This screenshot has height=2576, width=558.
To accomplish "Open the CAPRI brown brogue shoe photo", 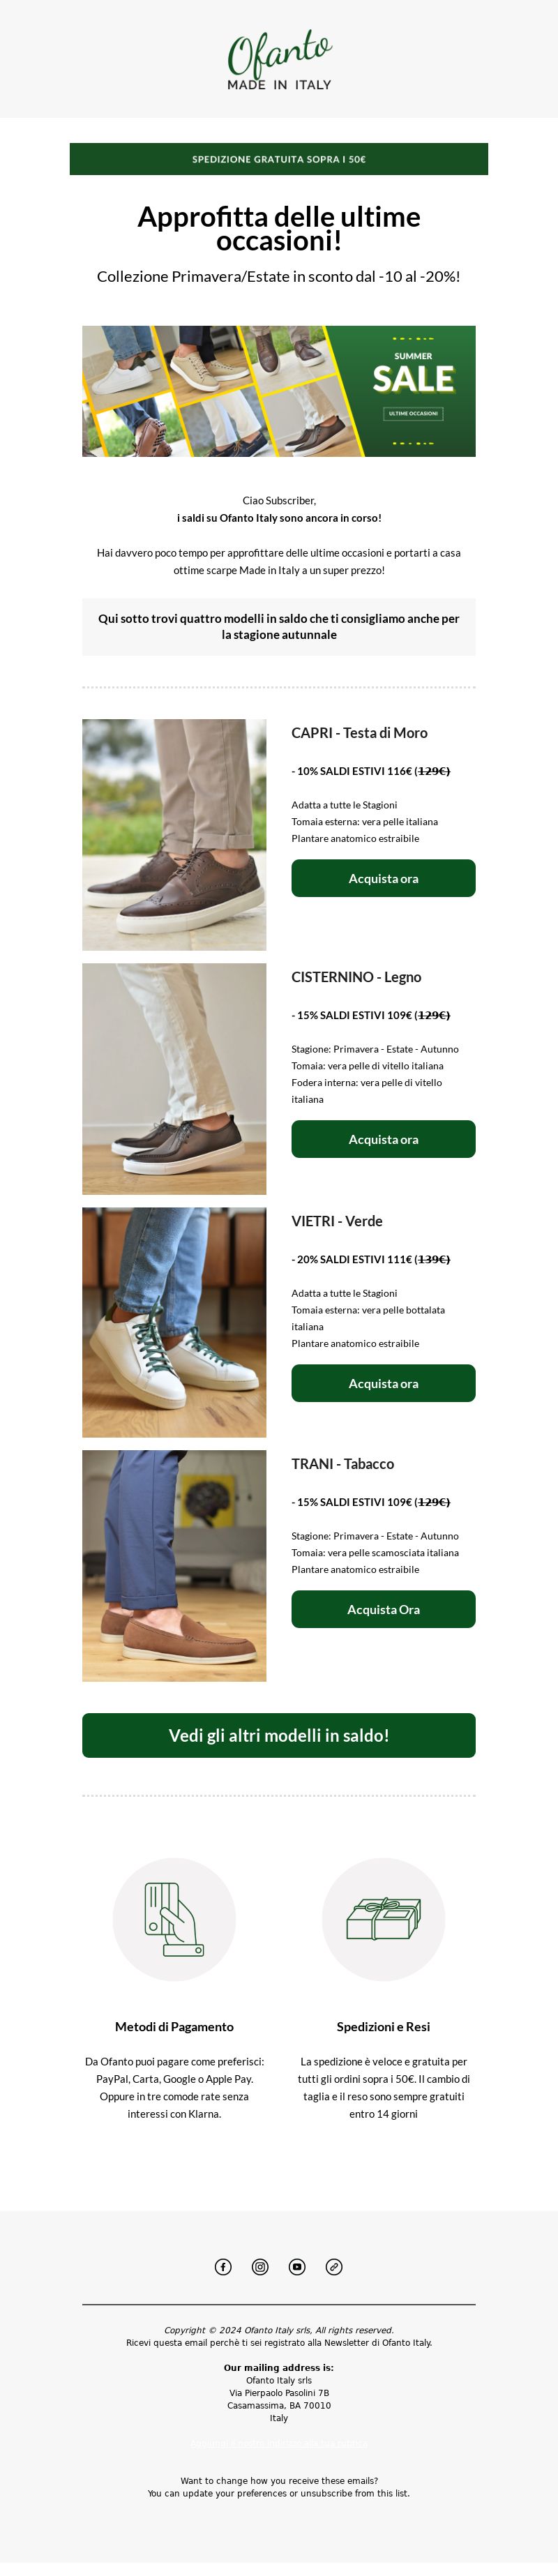I will tap(174, 835).
